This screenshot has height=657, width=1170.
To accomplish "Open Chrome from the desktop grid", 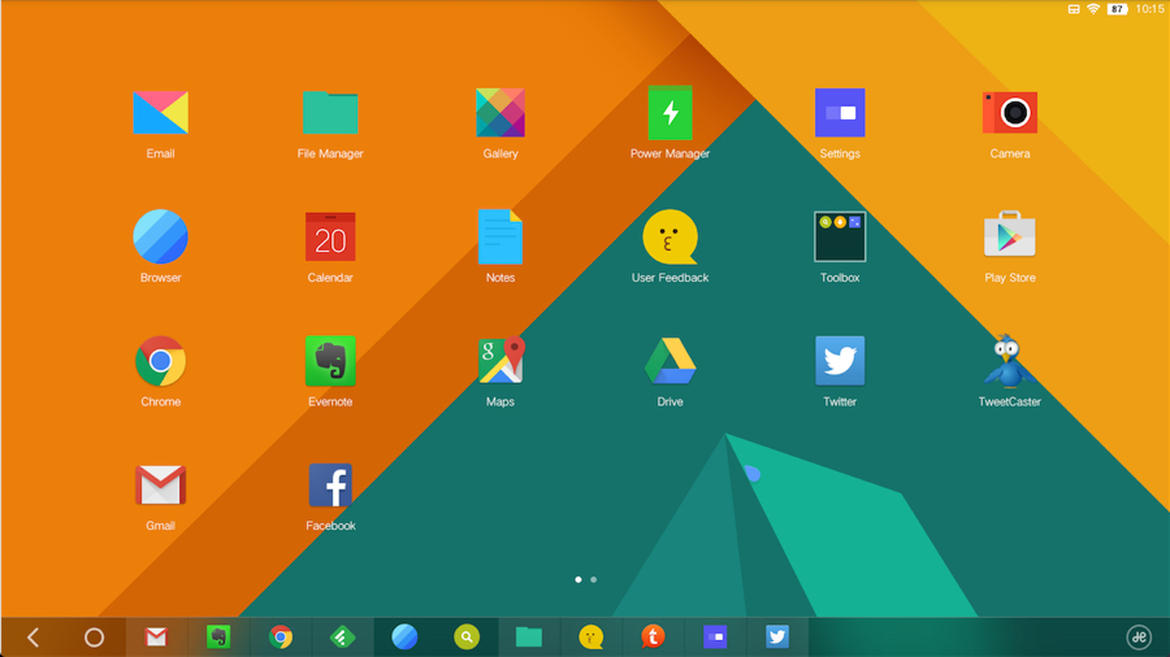I will coord(160,361).
